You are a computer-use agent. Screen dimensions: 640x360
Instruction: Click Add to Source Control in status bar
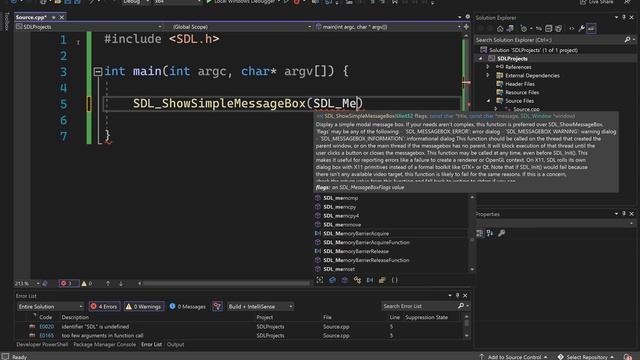(x=513, y=357)
